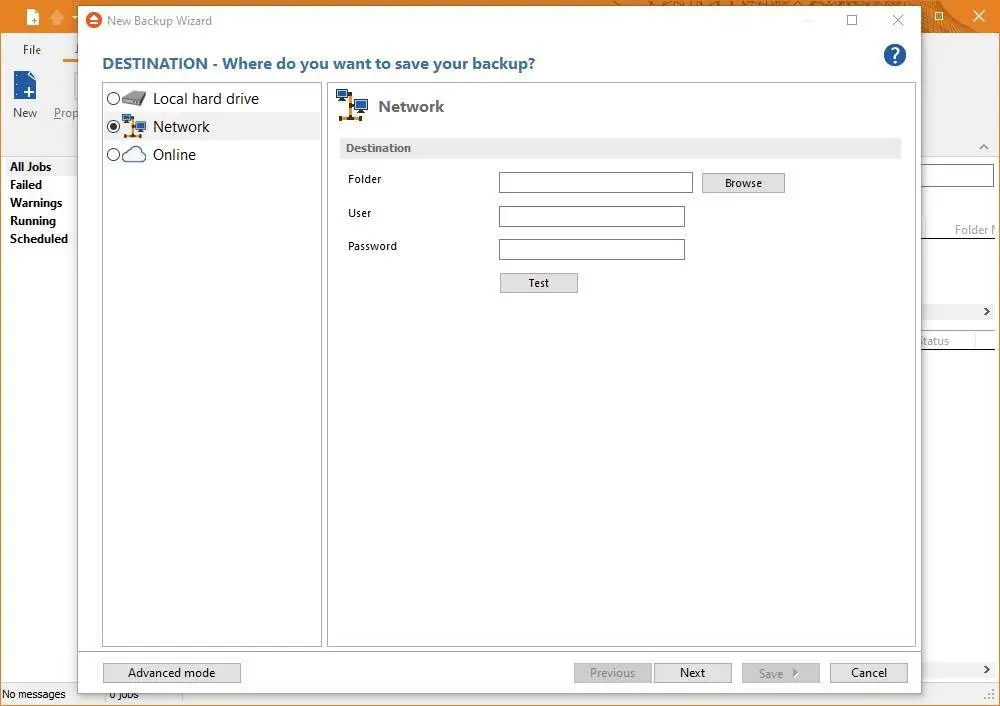
Task: Switch to Advanced mode
Action: coord(172,673)
